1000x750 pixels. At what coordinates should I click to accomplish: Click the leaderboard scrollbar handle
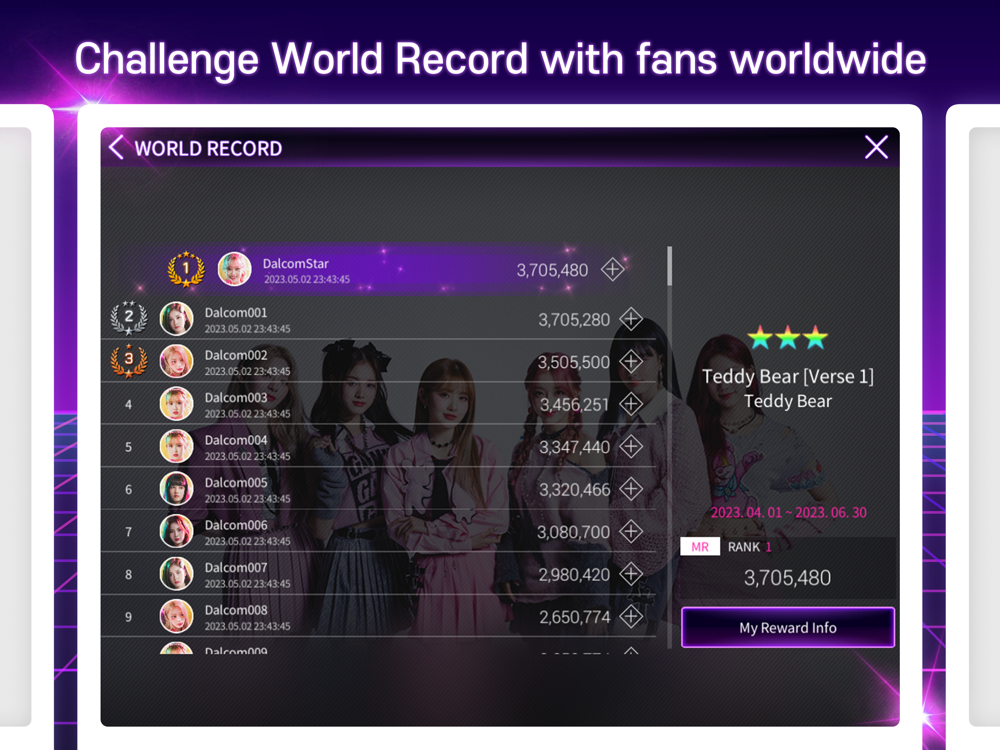669,265
